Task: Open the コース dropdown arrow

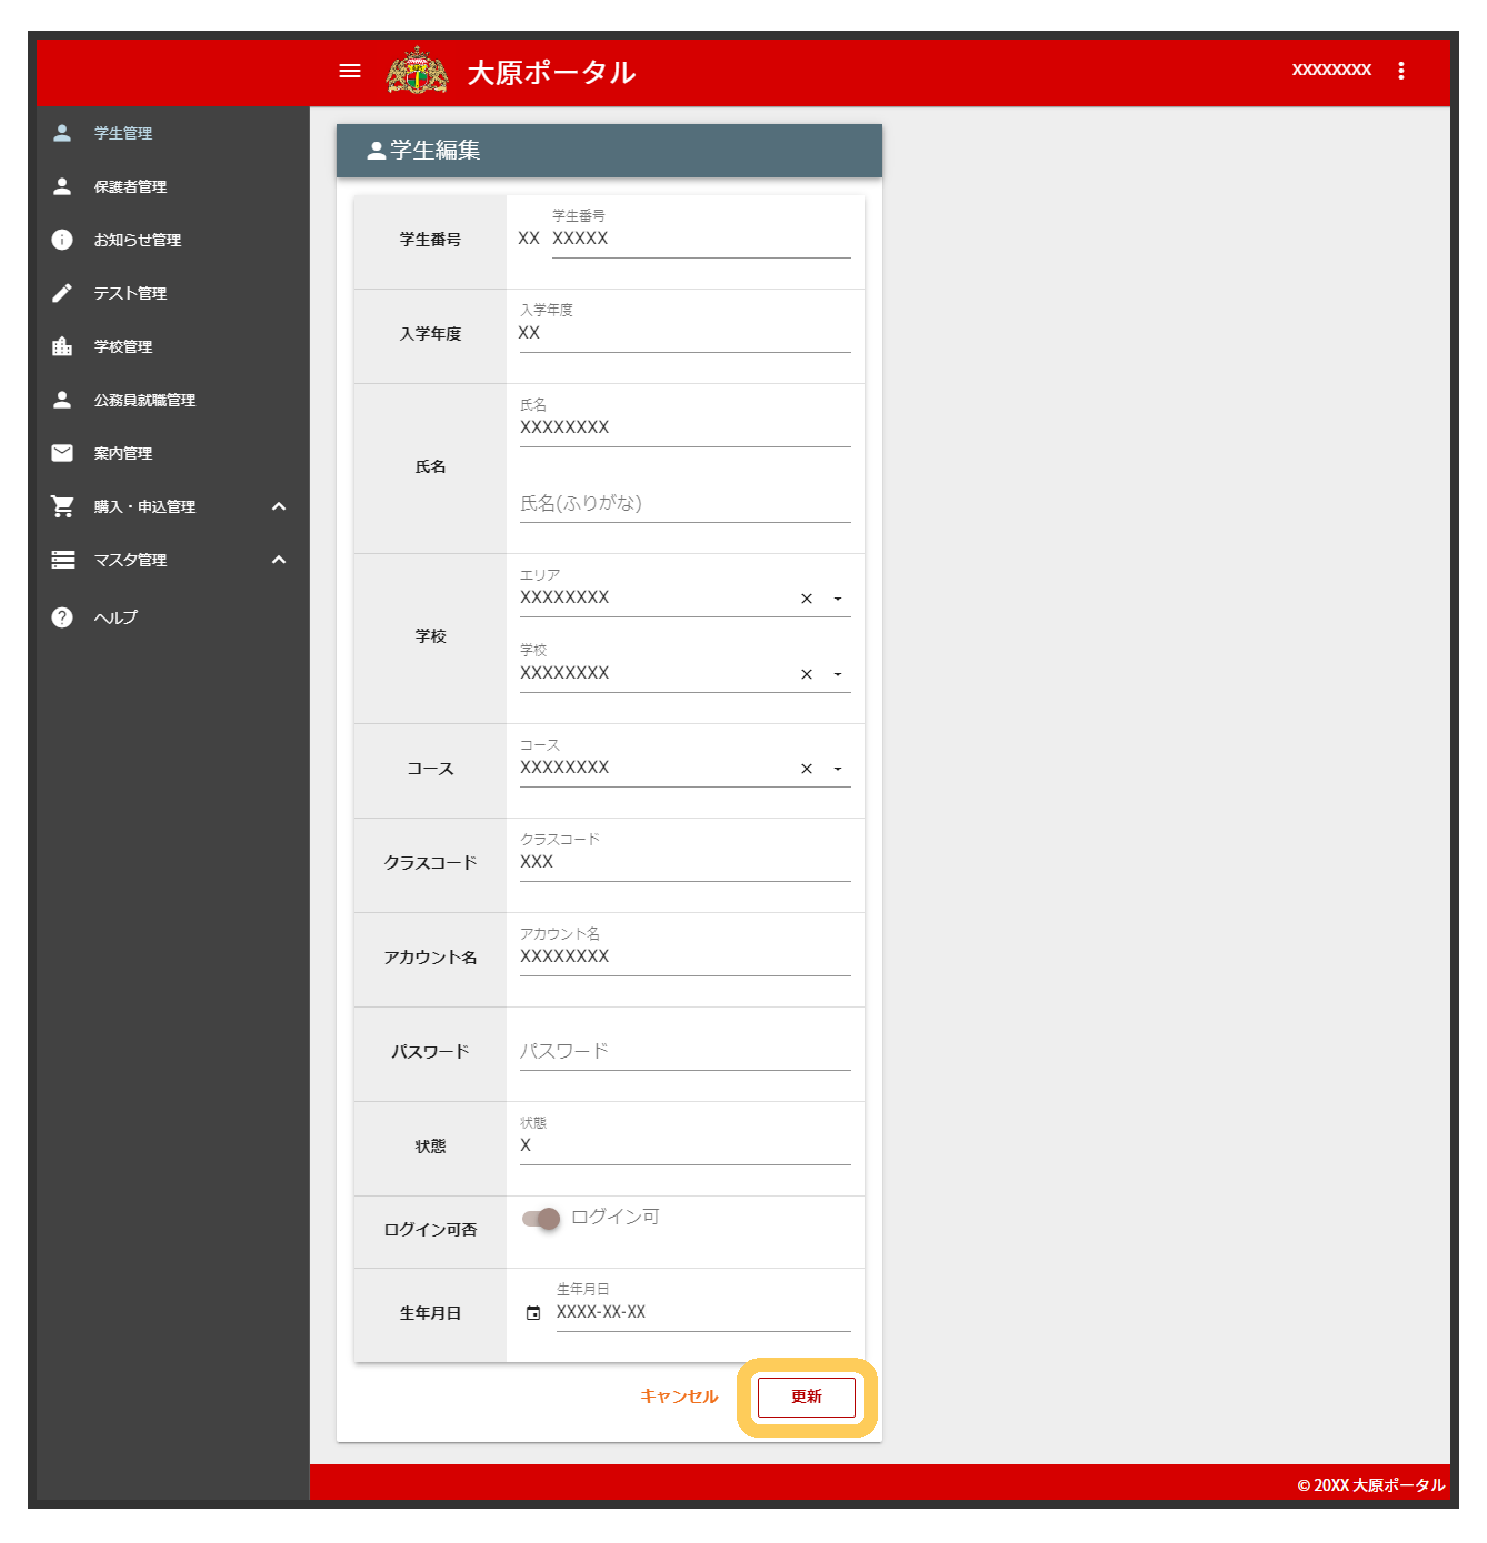Action: (838, 769)
